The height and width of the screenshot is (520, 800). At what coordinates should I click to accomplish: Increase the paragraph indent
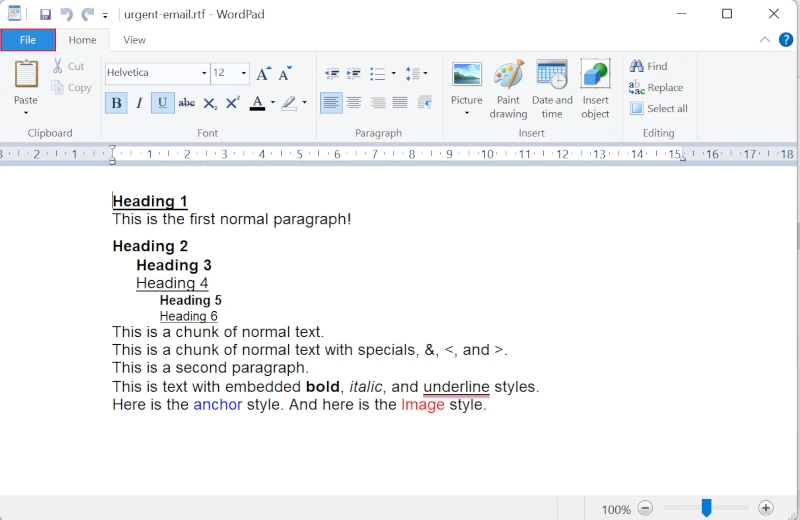[354, 74]
